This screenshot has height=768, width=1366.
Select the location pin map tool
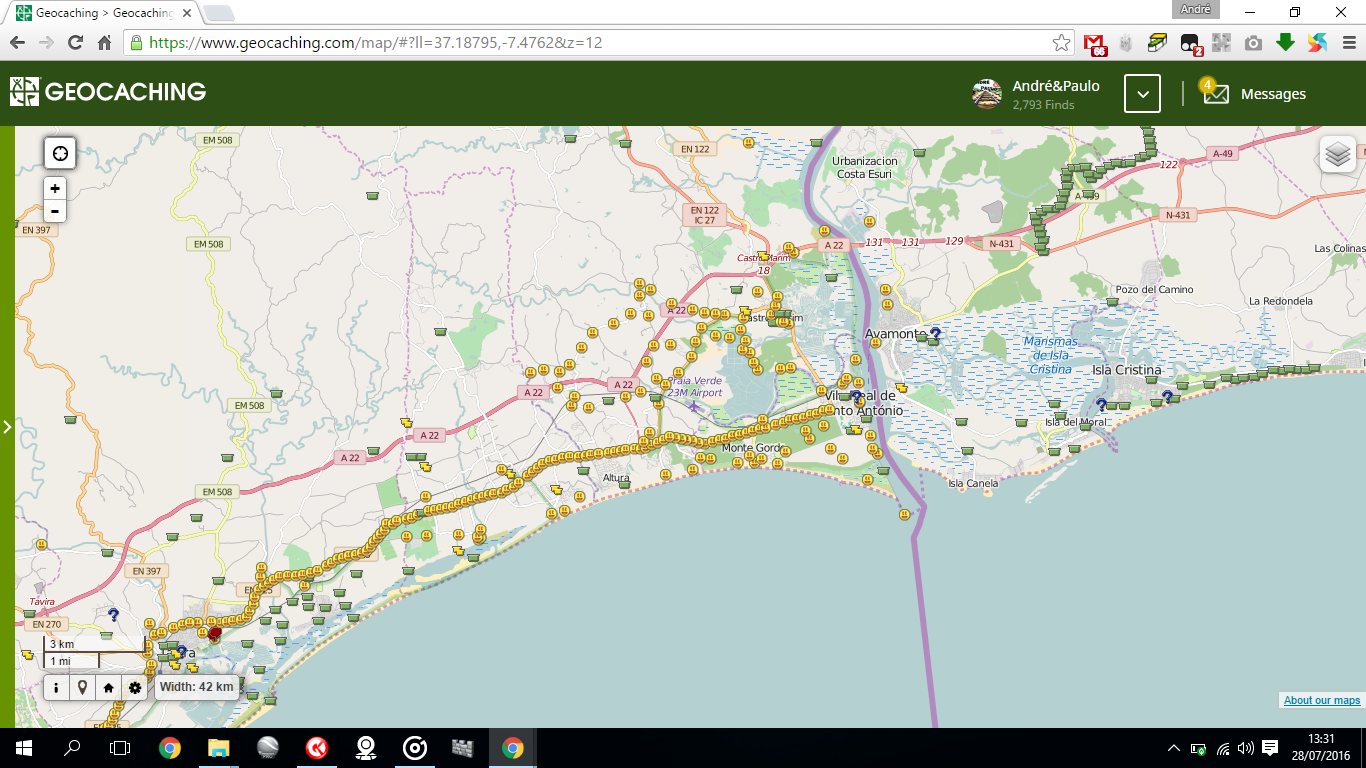click(x=82, y=687)
